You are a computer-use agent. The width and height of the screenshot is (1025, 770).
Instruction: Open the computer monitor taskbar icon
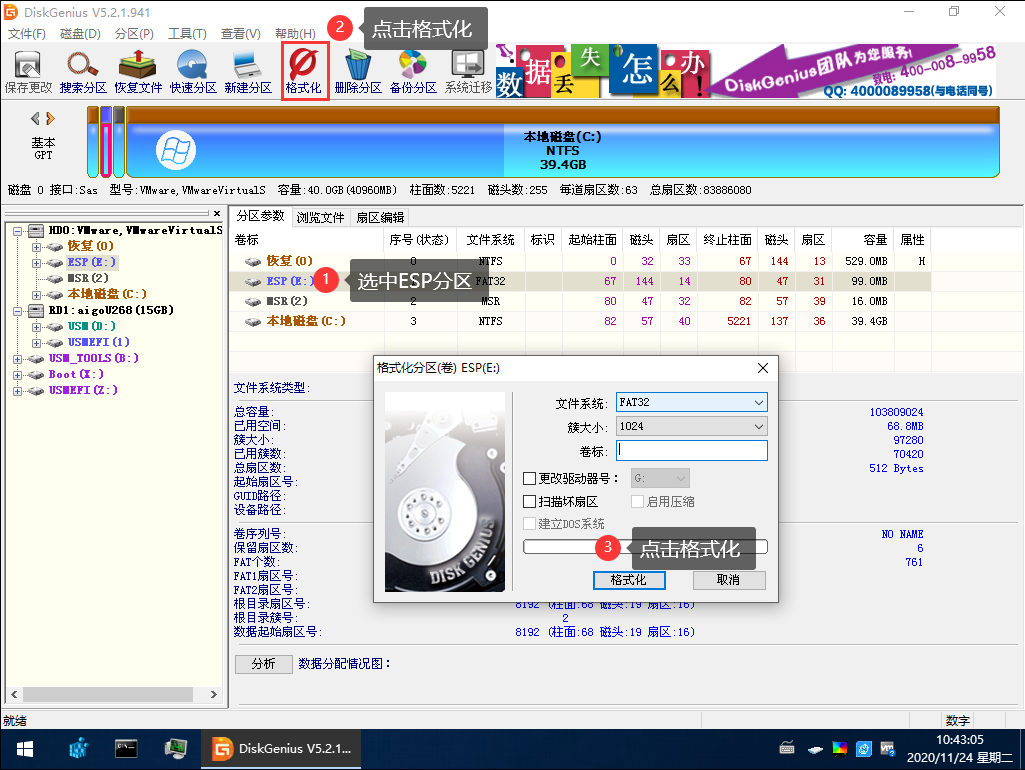[x=175, y=749]
